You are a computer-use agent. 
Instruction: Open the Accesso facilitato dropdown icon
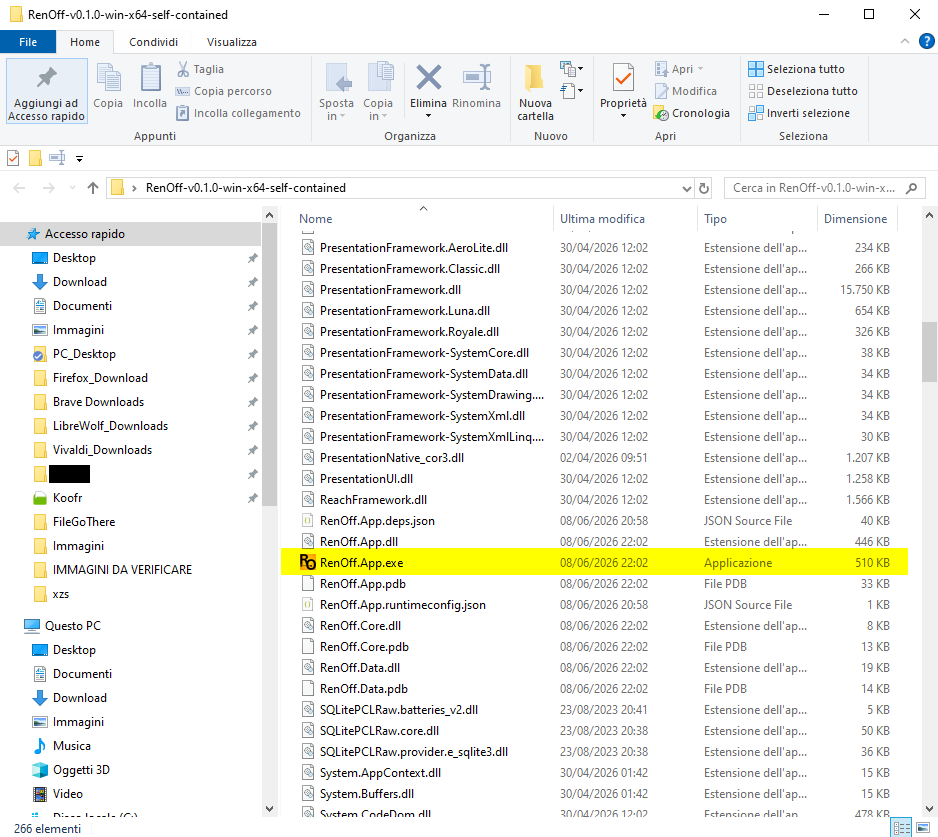pyautogui.click(x=571, y=91)
